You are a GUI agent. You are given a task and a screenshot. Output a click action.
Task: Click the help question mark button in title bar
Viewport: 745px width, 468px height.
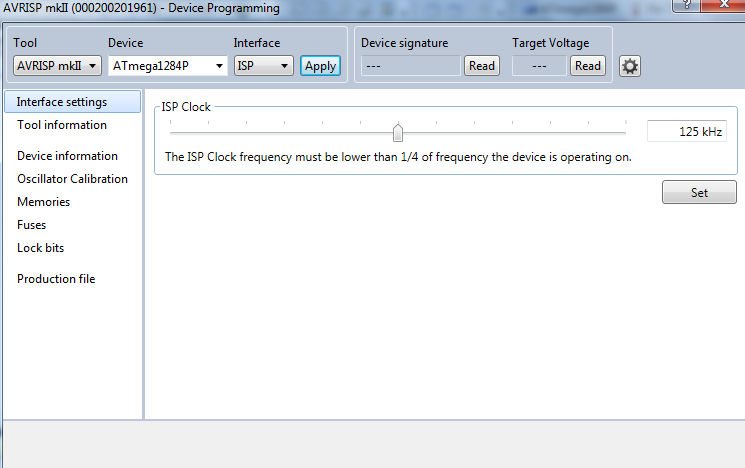(x=686, y=5)
